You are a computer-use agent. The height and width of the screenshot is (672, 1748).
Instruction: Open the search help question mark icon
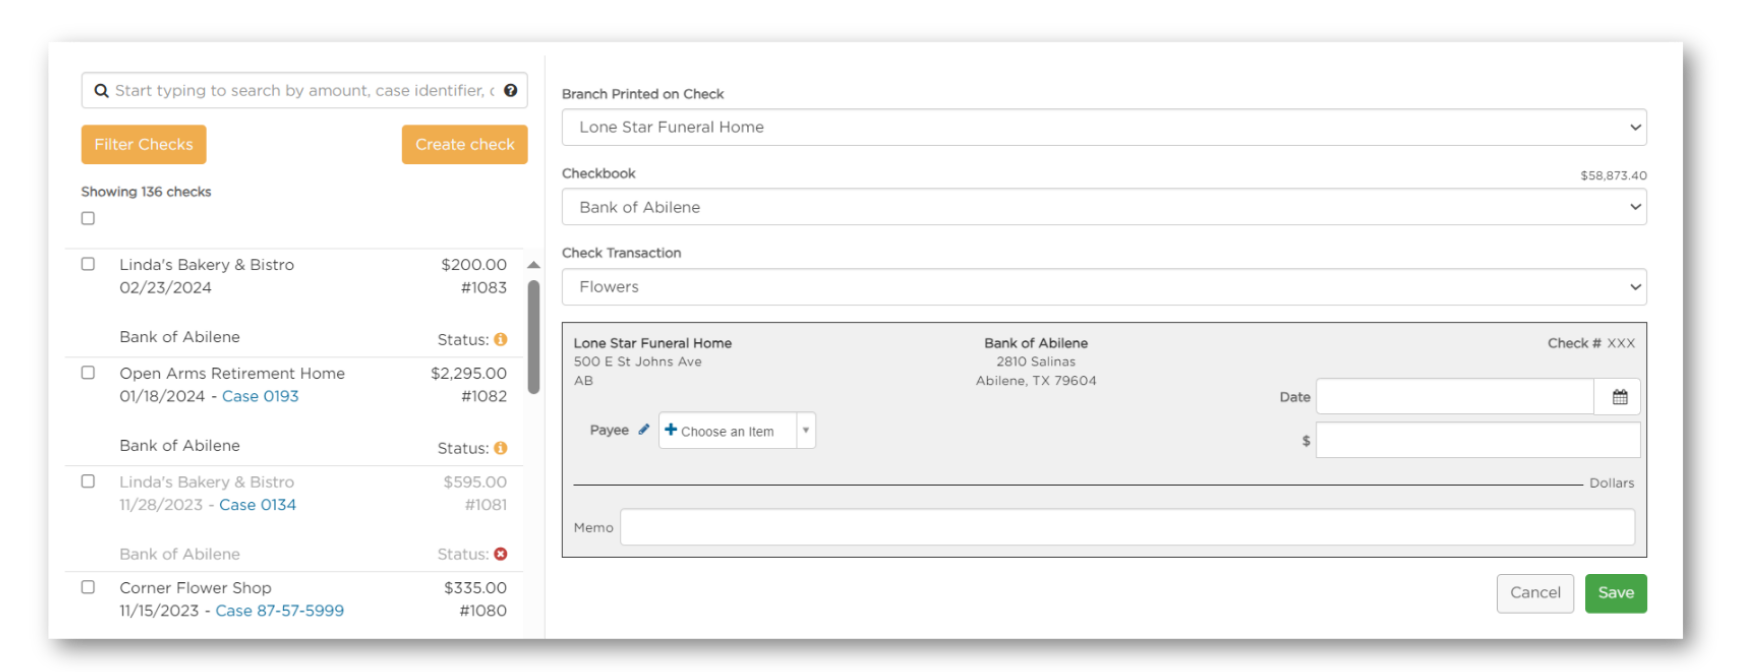point(511,90)
